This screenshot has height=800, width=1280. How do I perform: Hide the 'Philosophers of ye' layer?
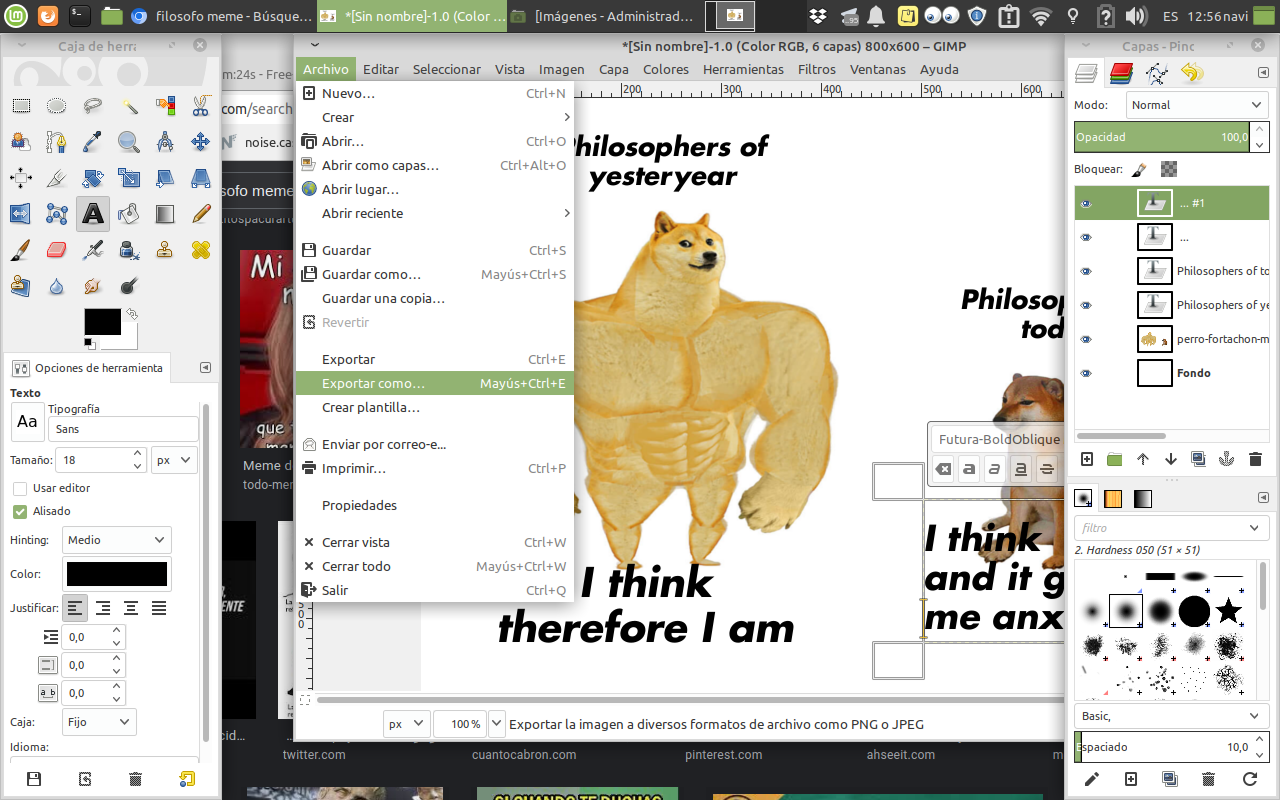point(1086,305)
